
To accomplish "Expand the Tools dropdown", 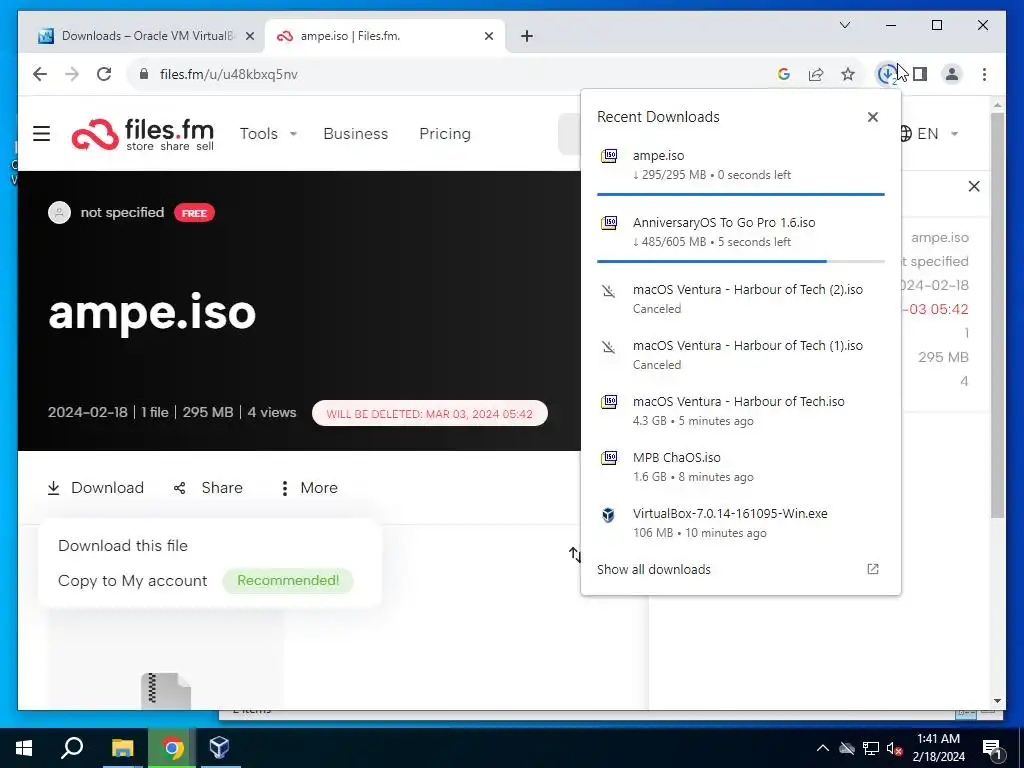I will 268,134.
